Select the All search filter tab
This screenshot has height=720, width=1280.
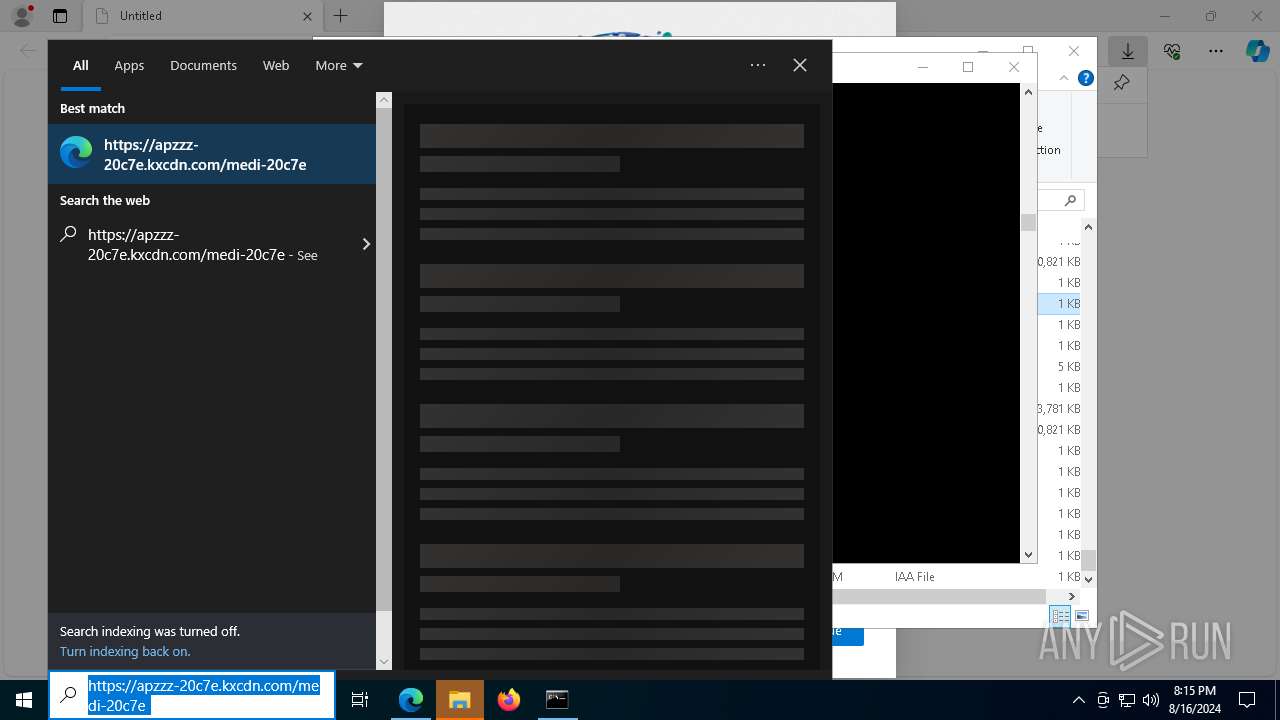[x=81, y=65]
